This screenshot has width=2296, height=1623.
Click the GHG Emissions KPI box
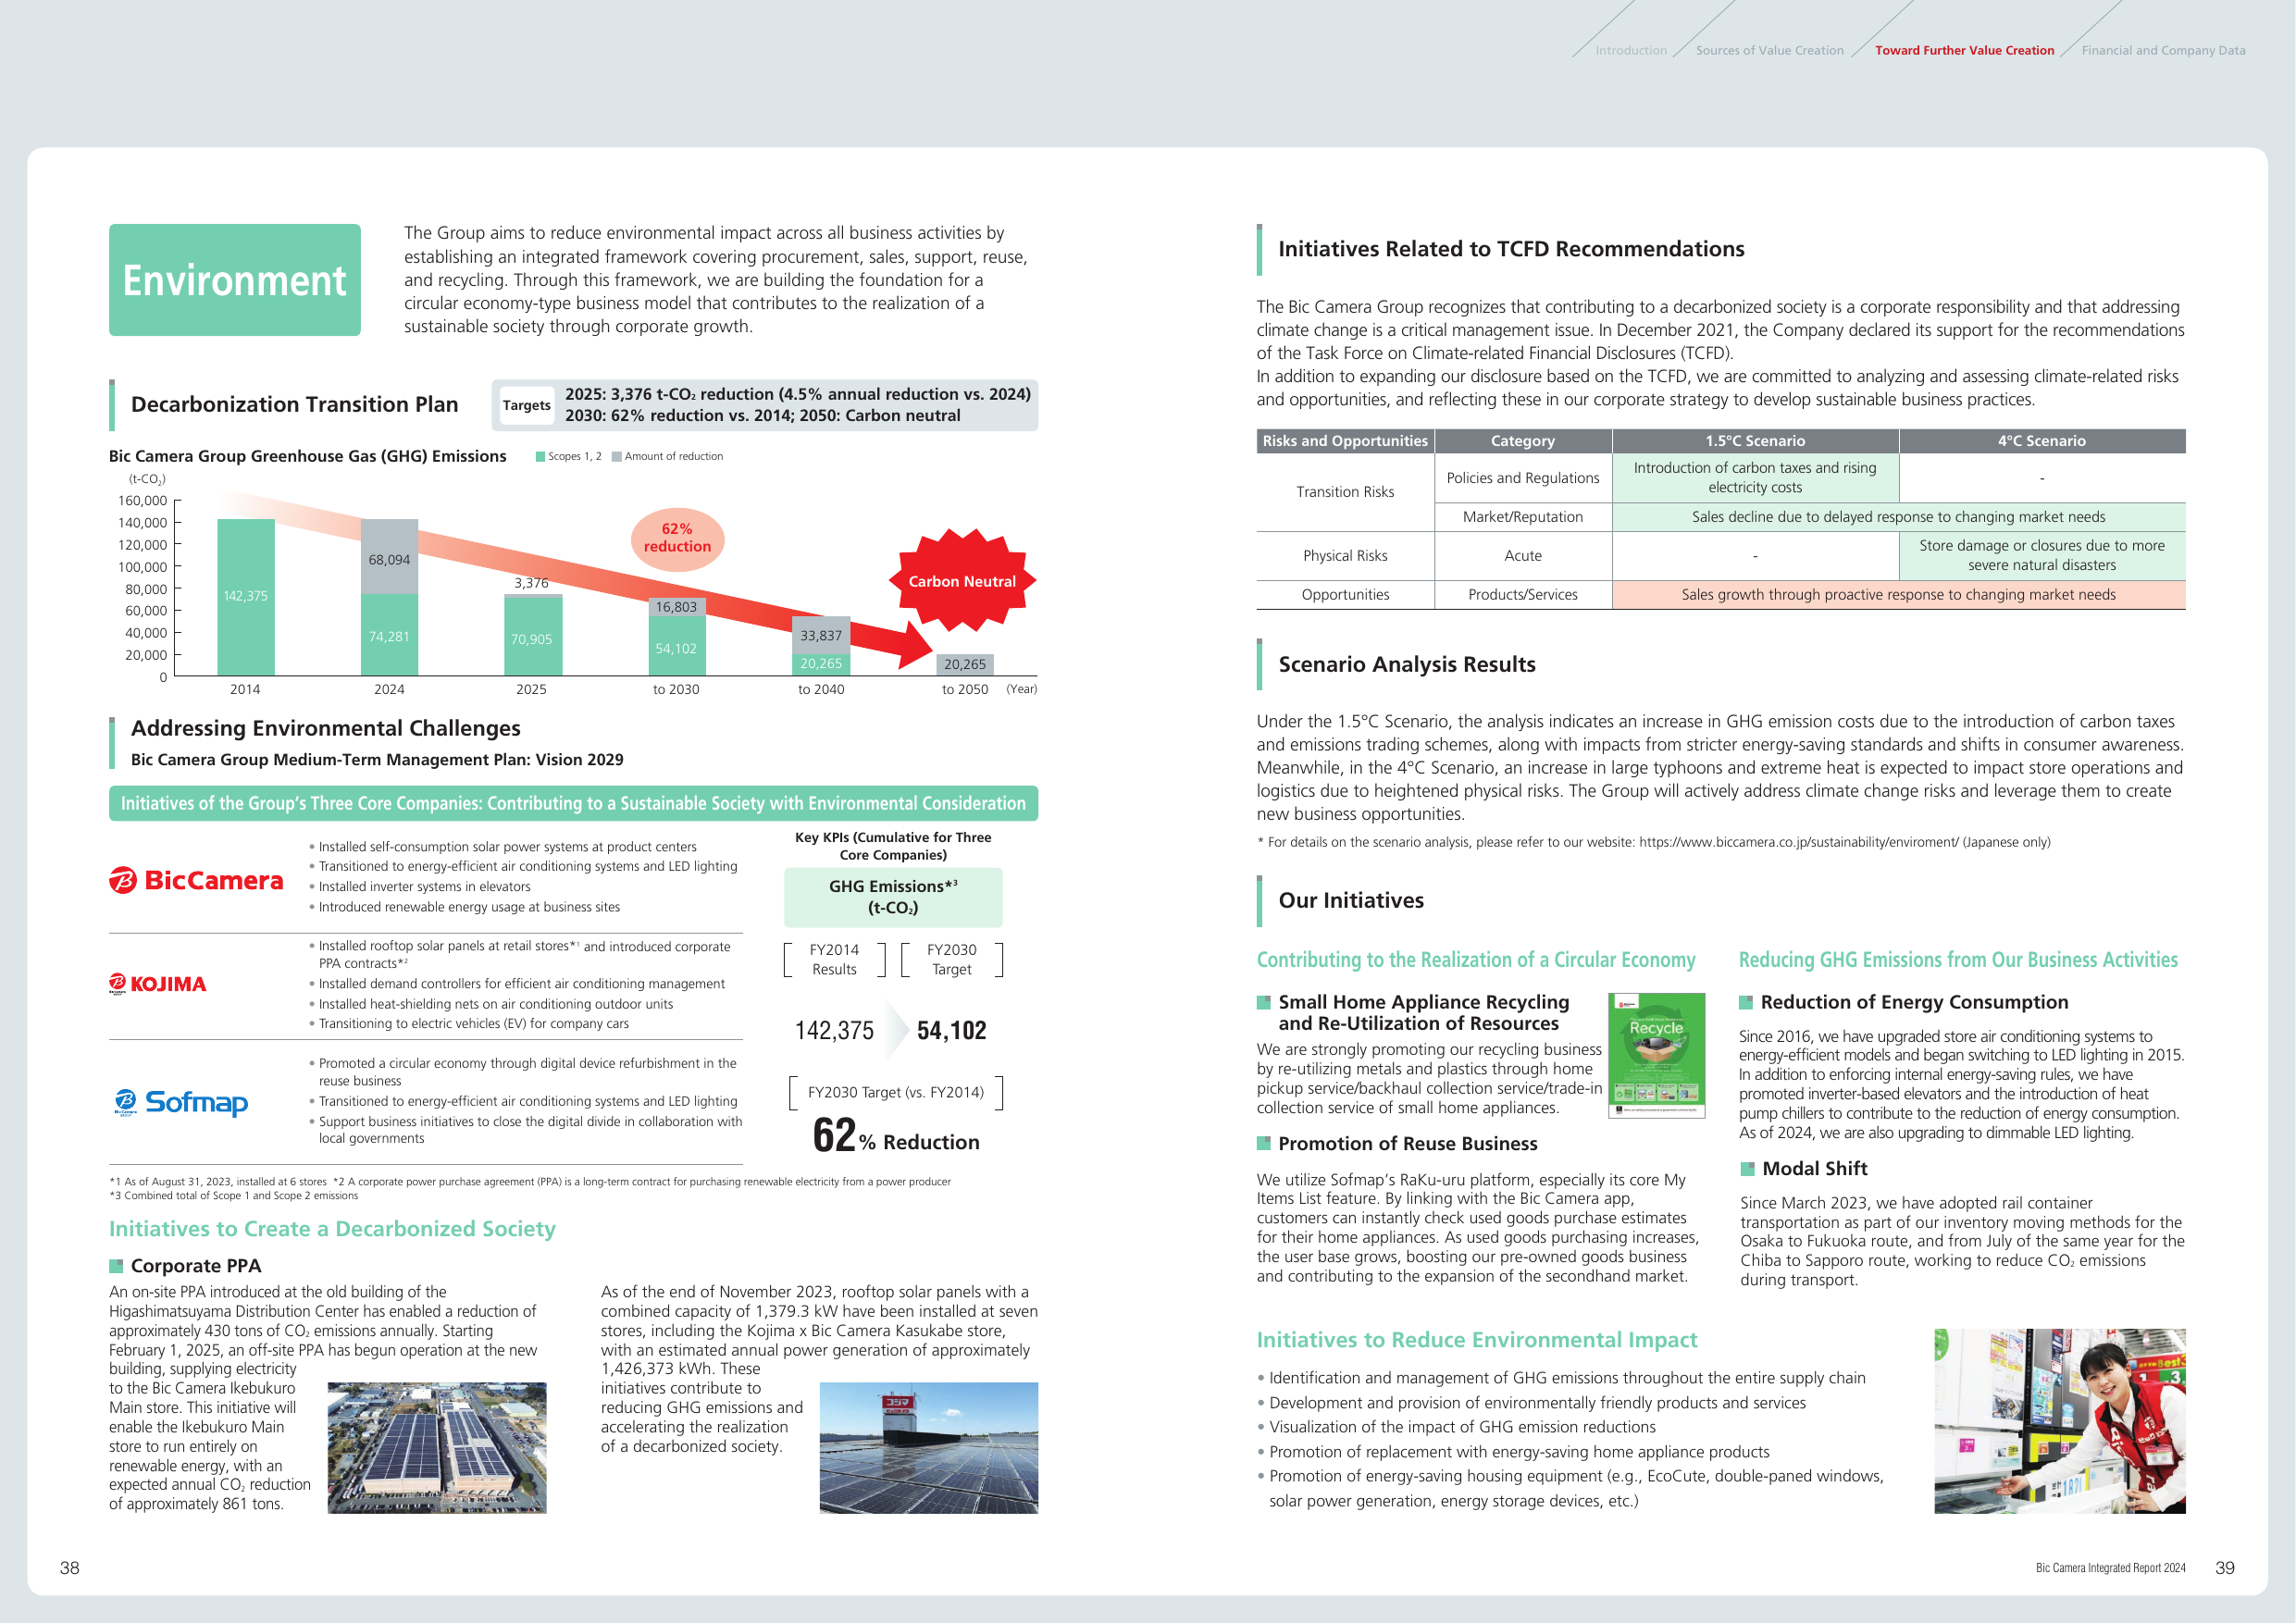click(x=893, y=897)
